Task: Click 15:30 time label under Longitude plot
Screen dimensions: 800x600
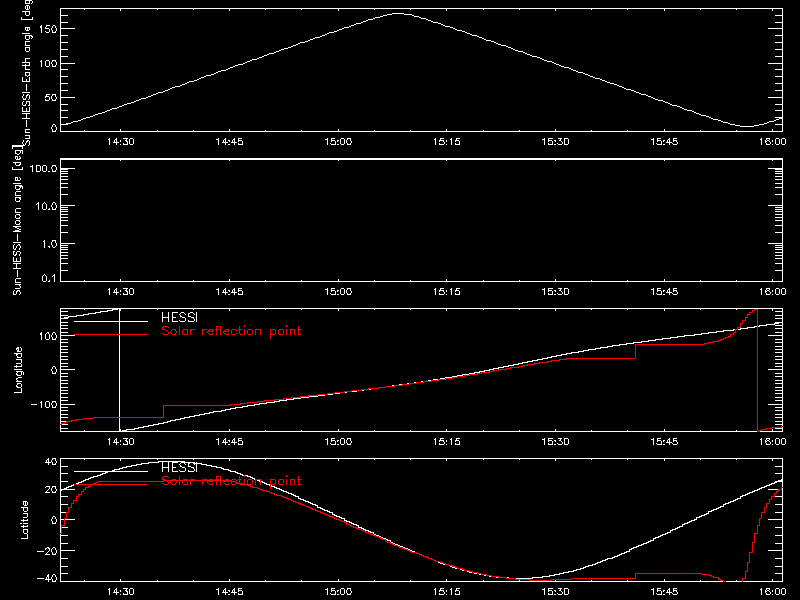Action: click(x=556, y=441)
